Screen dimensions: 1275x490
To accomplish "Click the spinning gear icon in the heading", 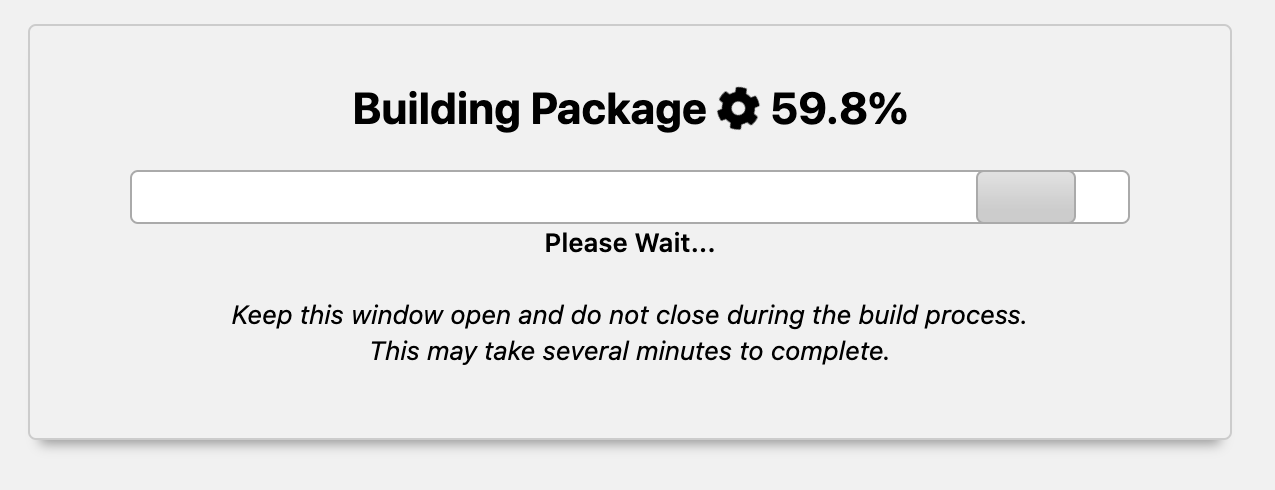I will click(739, 109).
